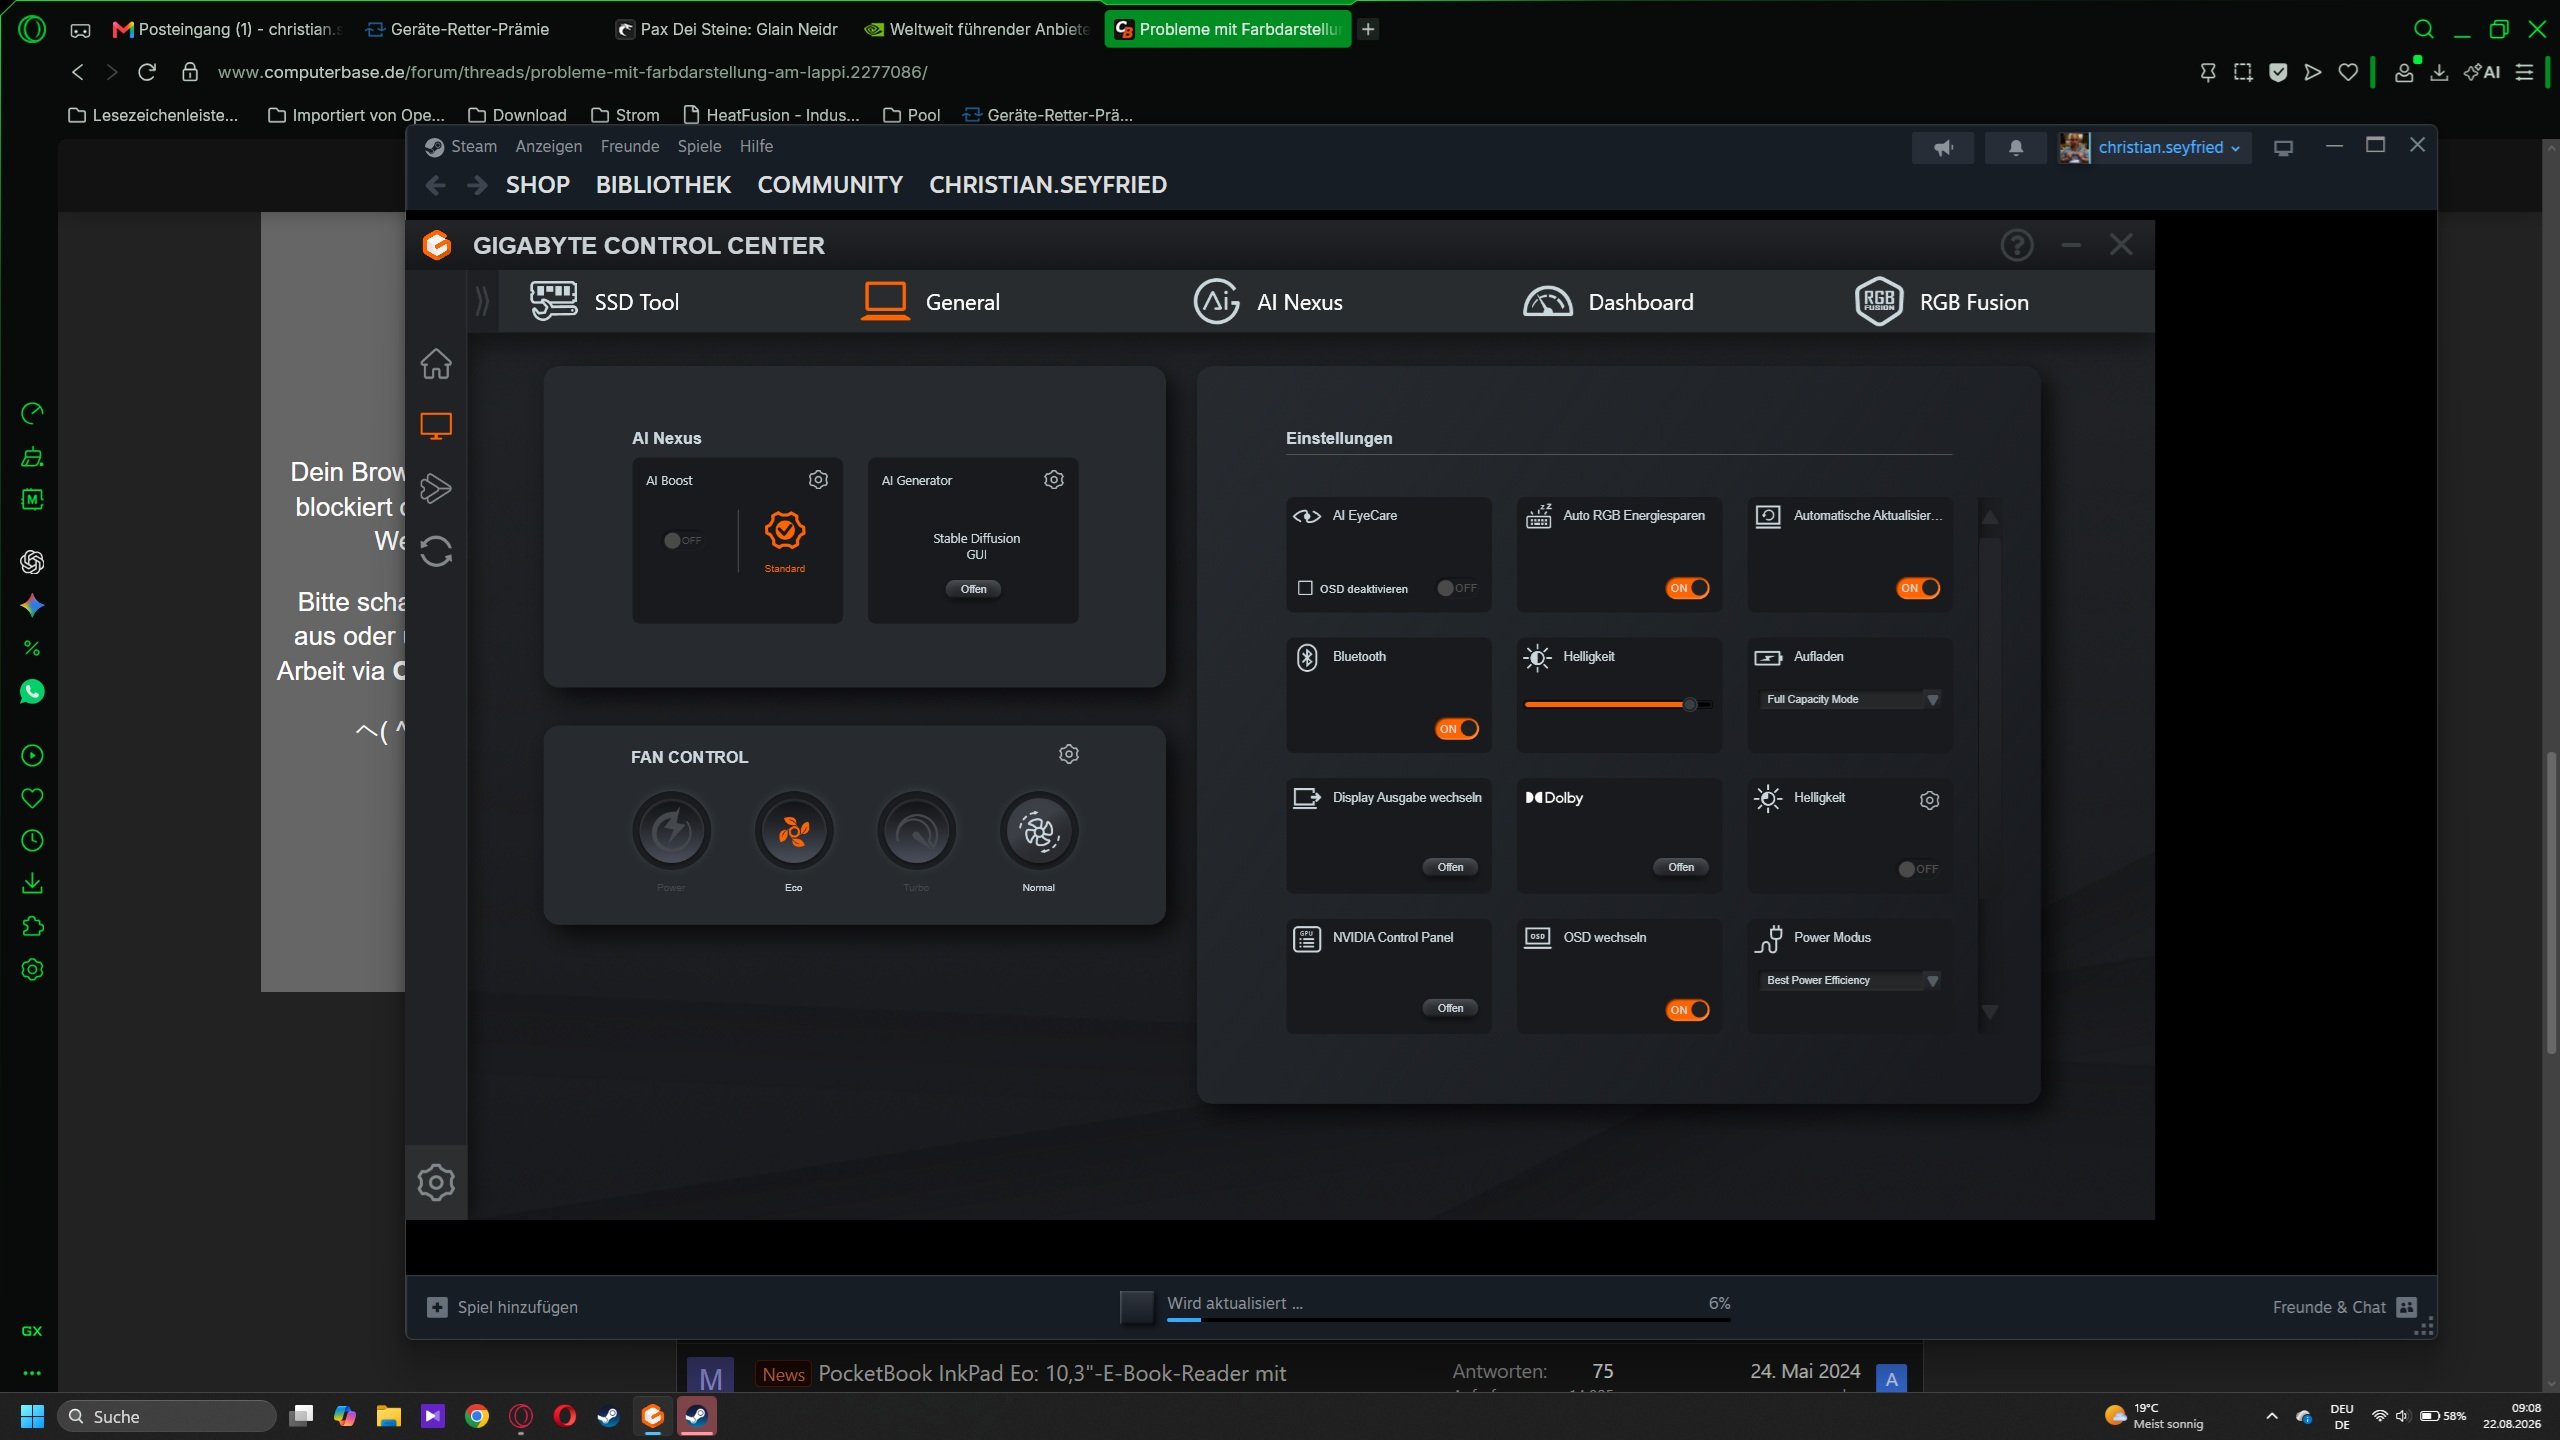Select the Turbo fan mode
This screenshot has width=2560, height=1440.
point(916,831)
